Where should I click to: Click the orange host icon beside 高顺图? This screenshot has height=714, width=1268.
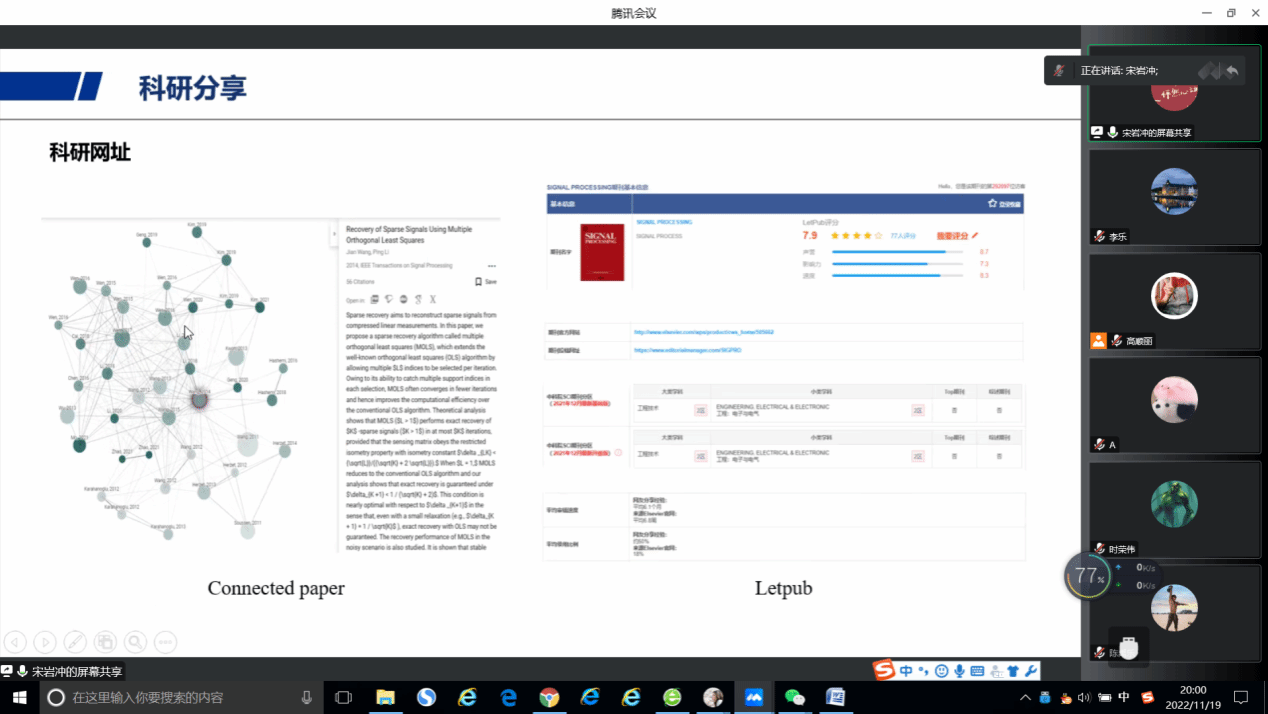pyautogui.click(x=1098, y=341)
